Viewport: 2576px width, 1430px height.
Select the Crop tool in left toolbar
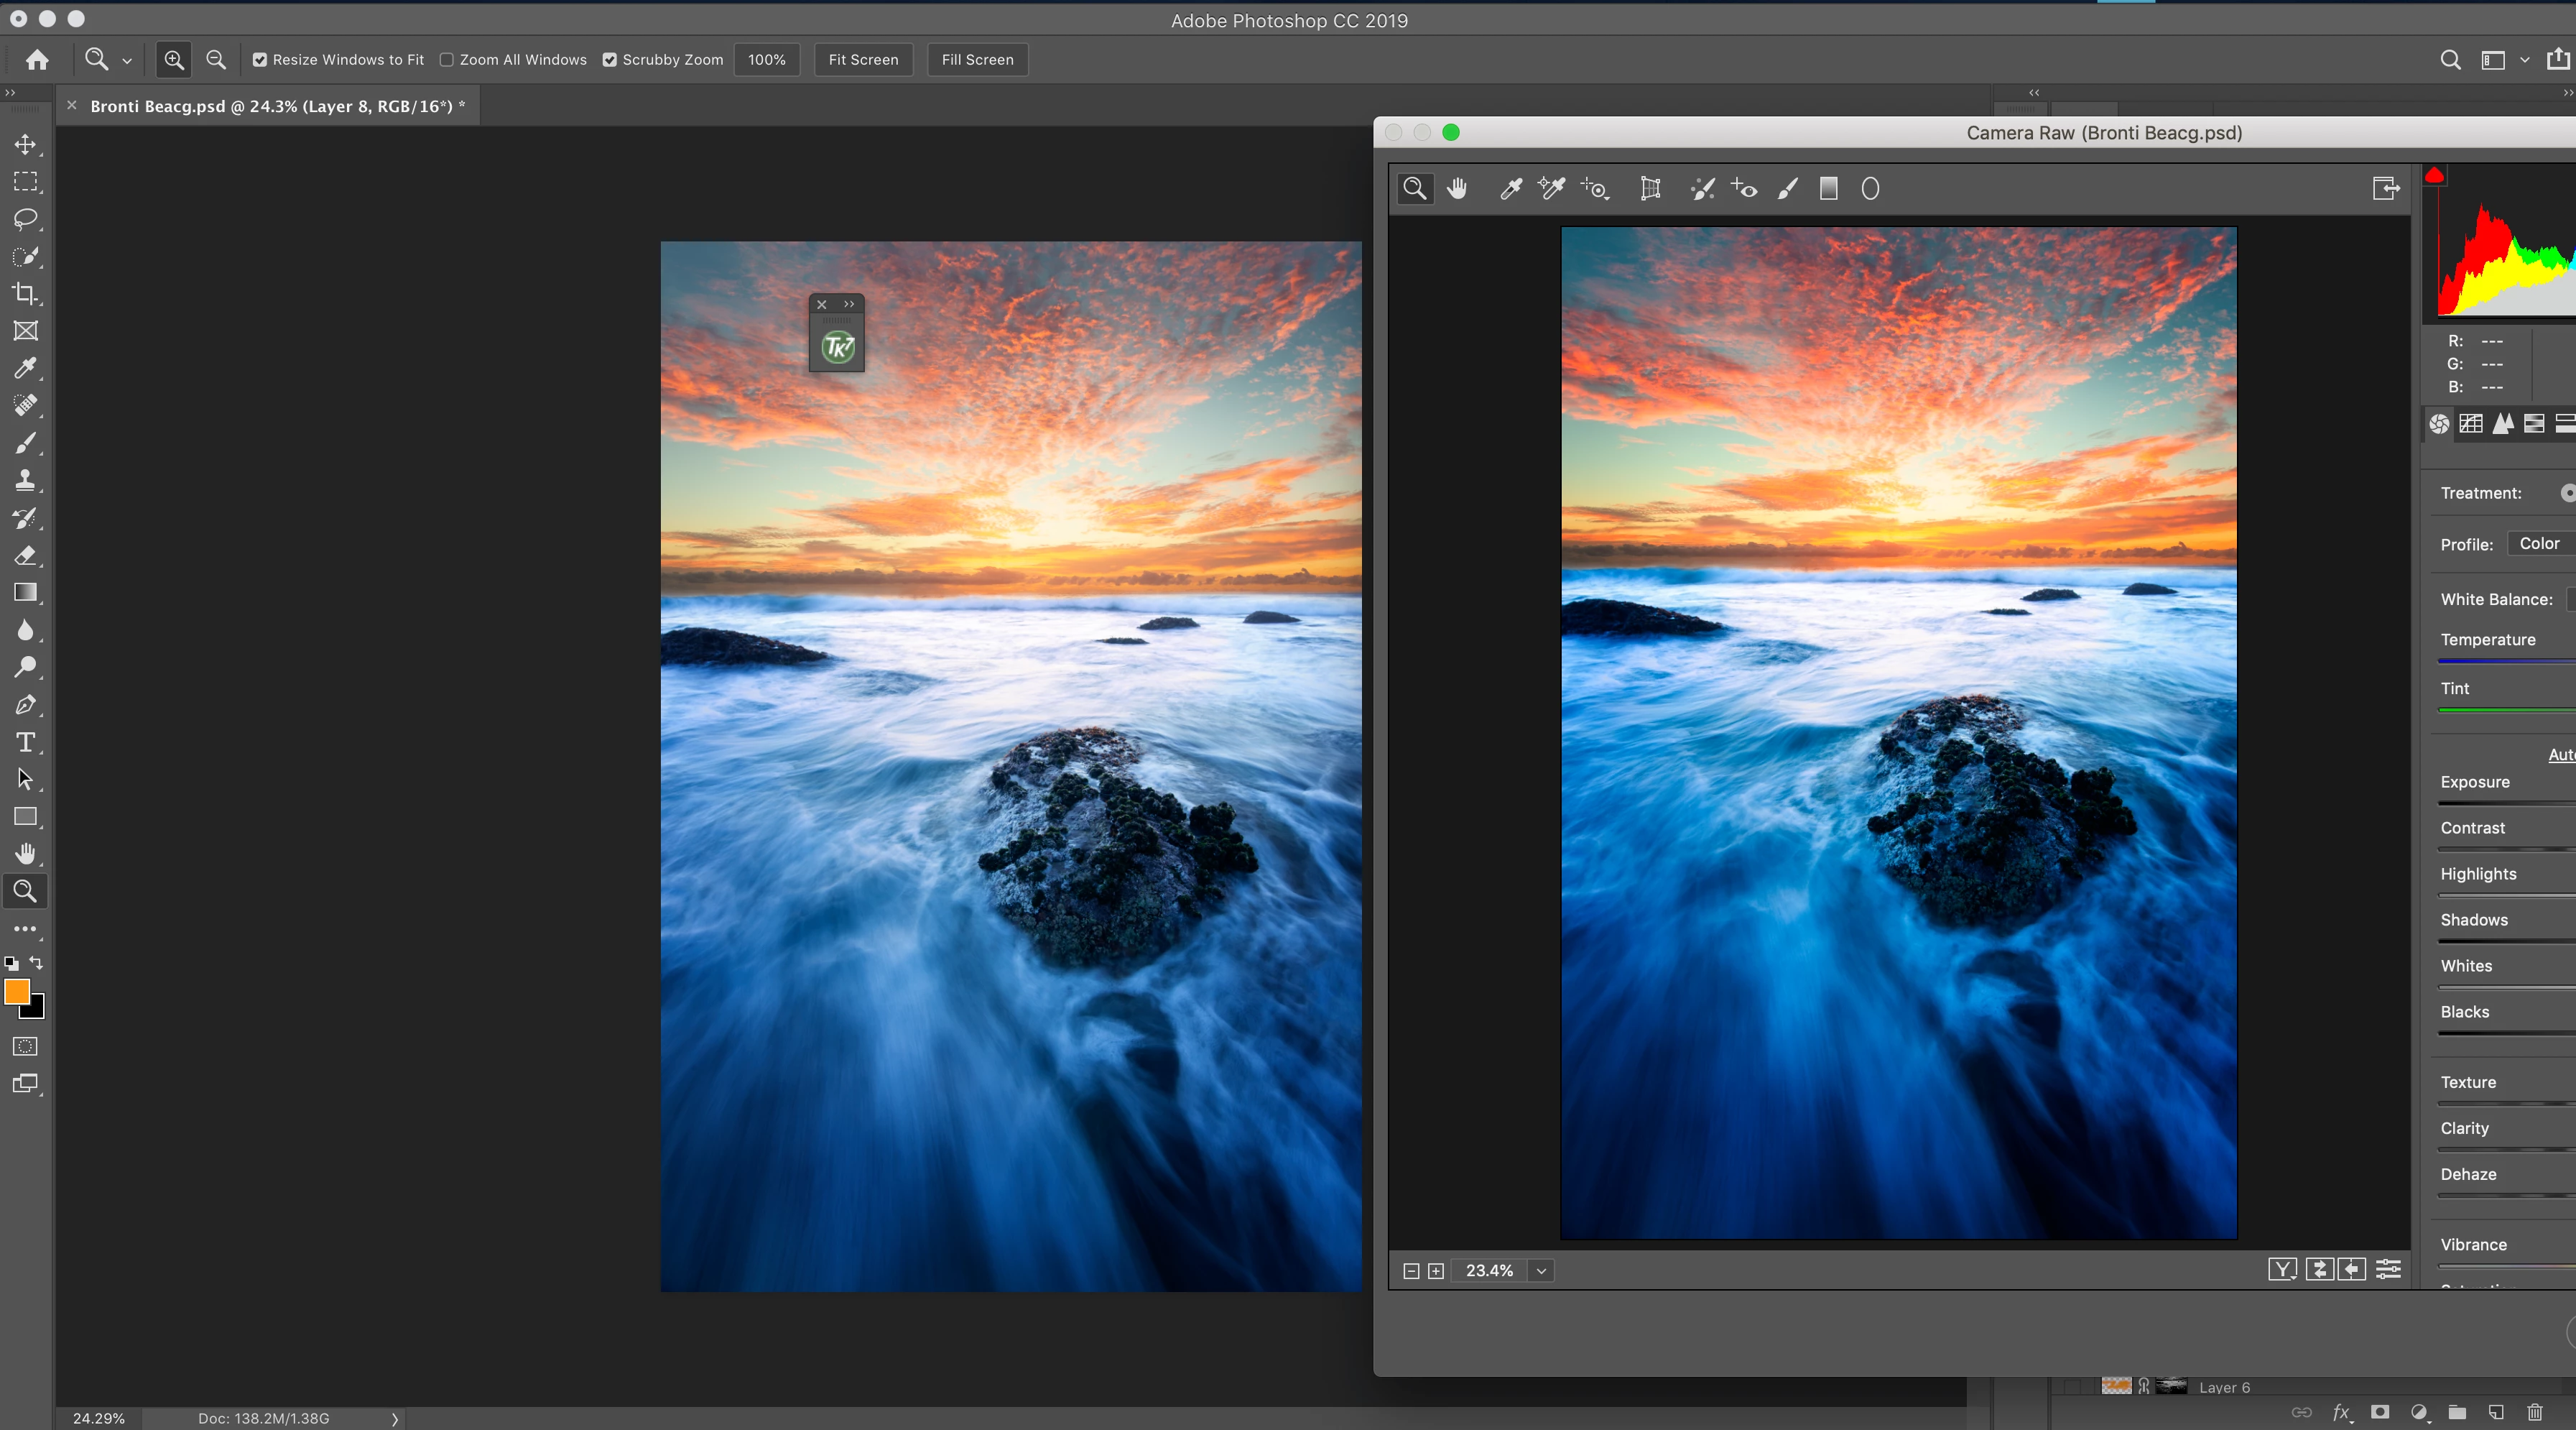tap(26, 294)
